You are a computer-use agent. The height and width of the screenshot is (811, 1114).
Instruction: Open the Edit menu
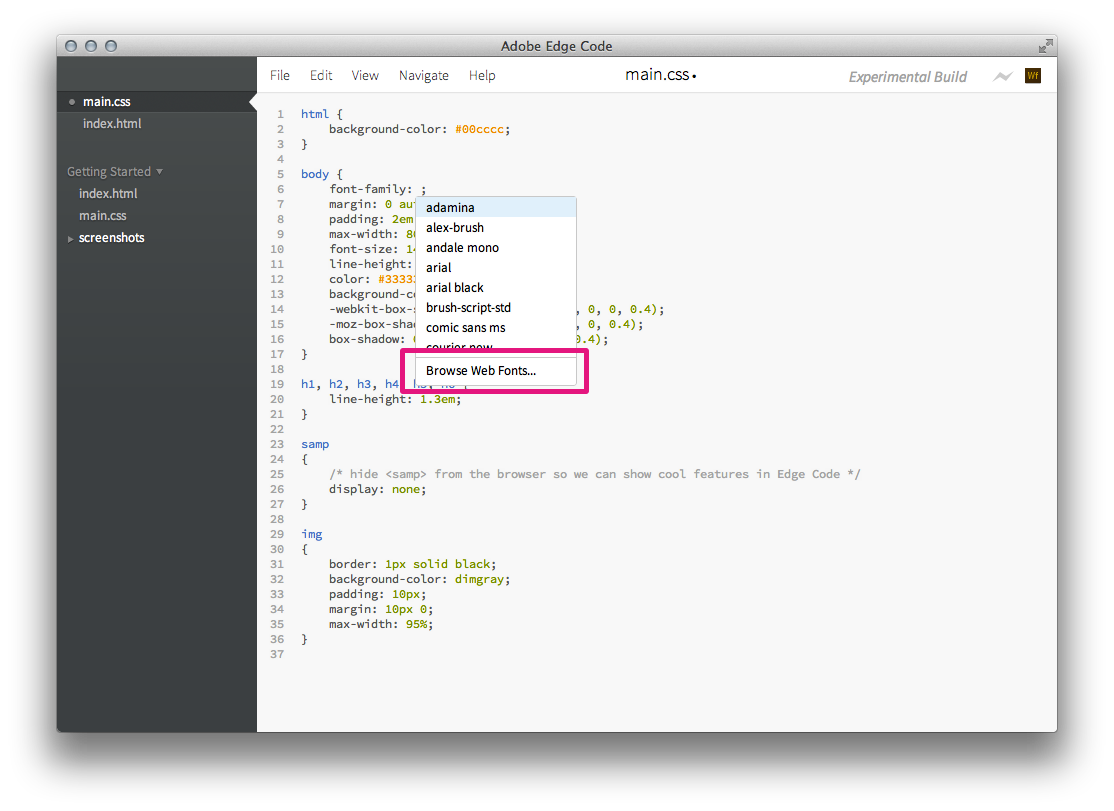click(321, 75)
